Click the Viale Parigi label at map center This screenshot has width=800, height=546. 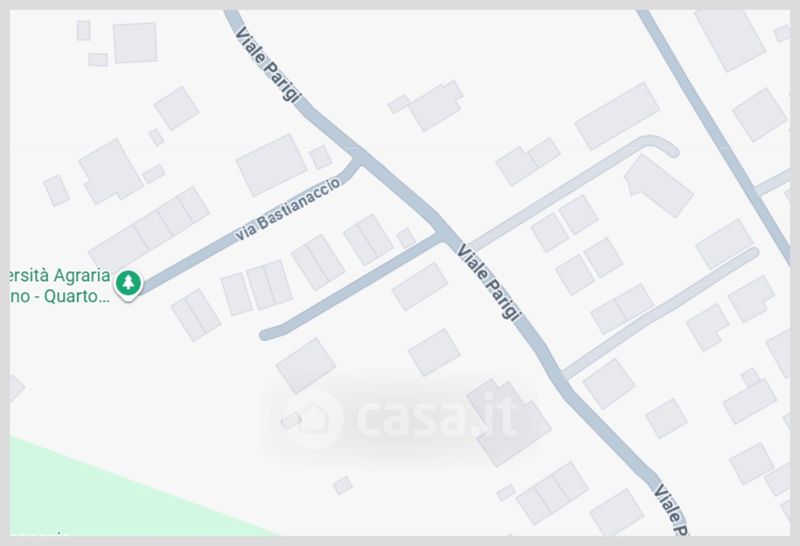click(489, 282)
